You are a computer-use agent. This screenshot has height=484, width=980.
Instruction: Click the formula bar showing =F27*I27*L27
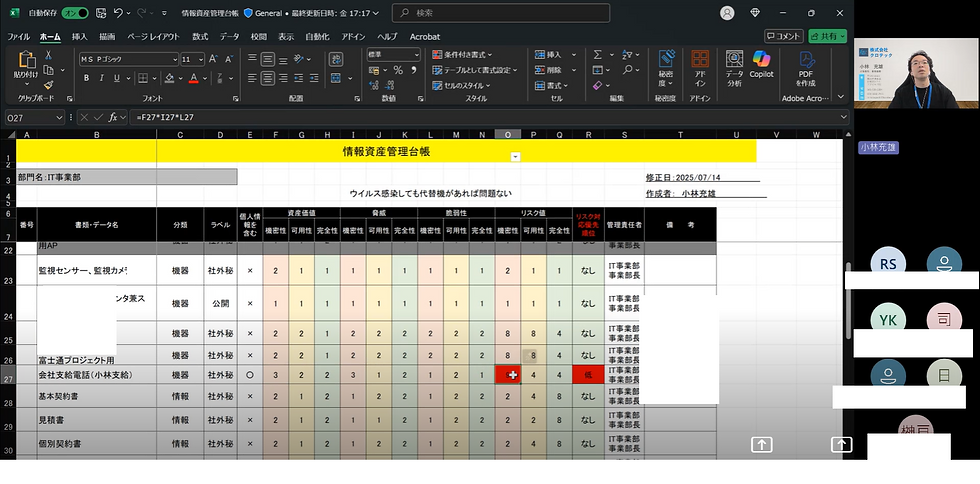(x=488, y=117)
